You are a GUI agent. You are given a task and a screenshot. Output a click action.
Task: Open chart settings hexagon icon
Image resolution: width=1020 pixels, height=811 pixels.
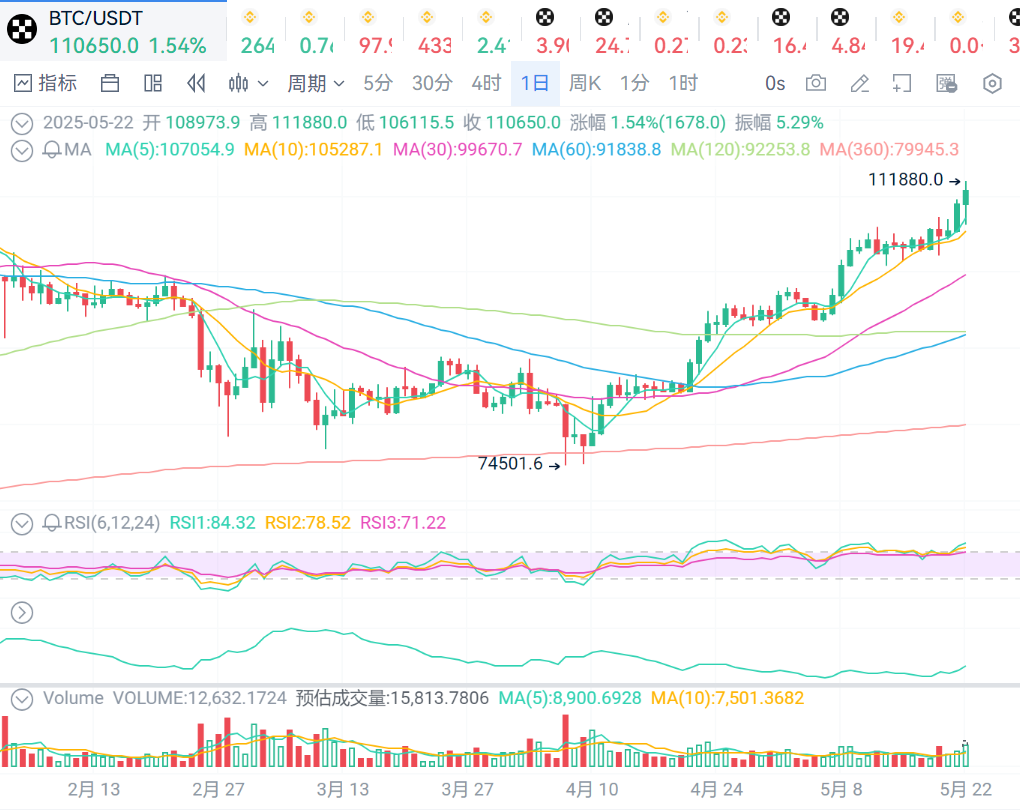click(992, 83)
